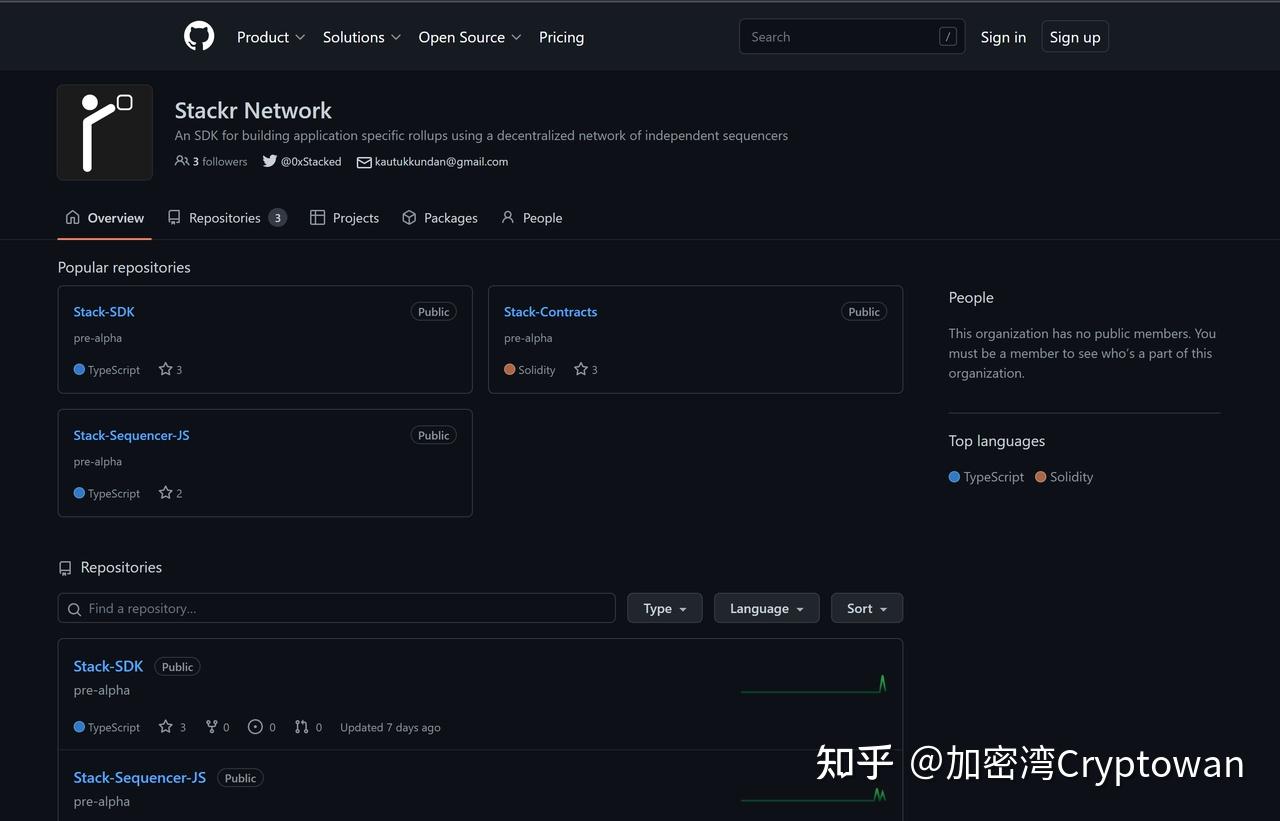
Task: Open Stack-Sequencer-JS link in the repositories list
Action: click(140, 778)
